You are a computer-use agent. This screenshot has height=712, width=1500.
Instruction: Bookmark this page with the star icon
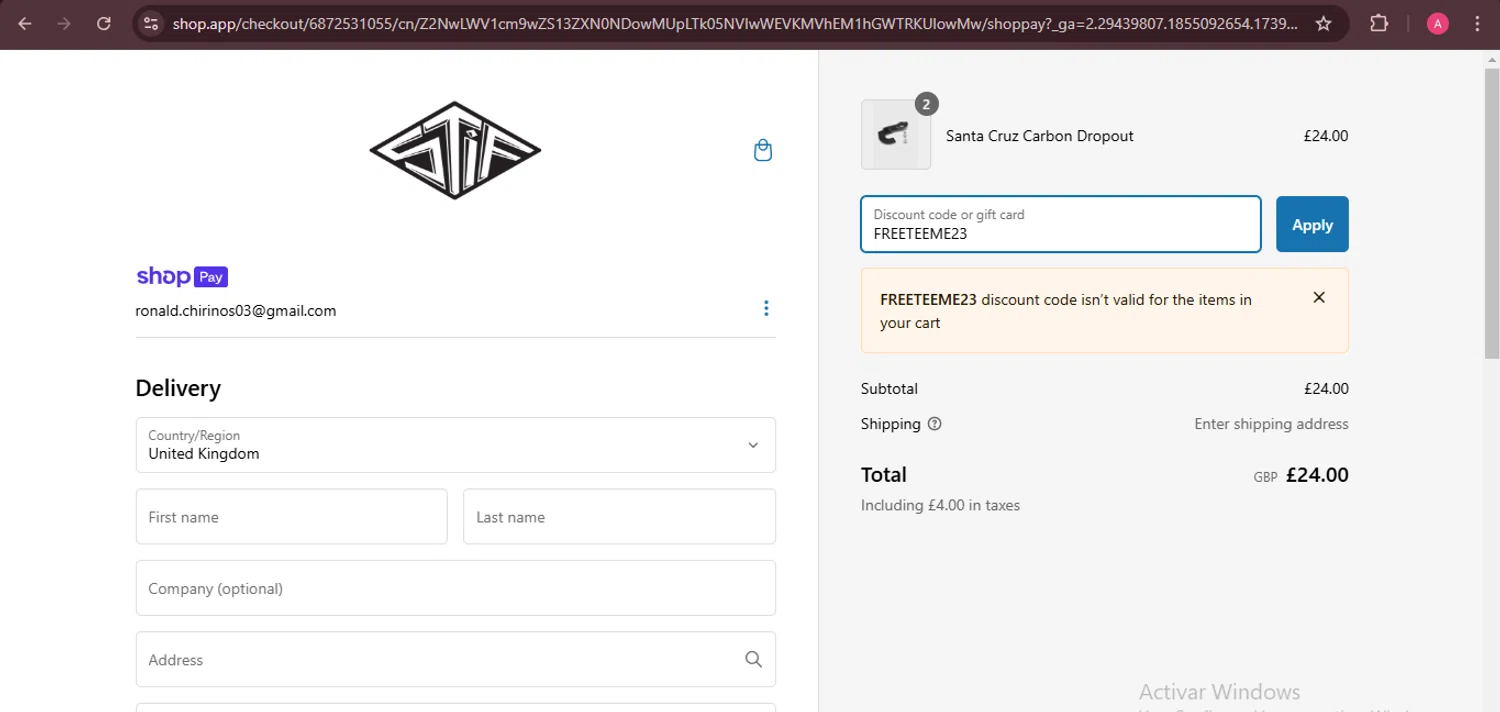(x=1323, y=23)
